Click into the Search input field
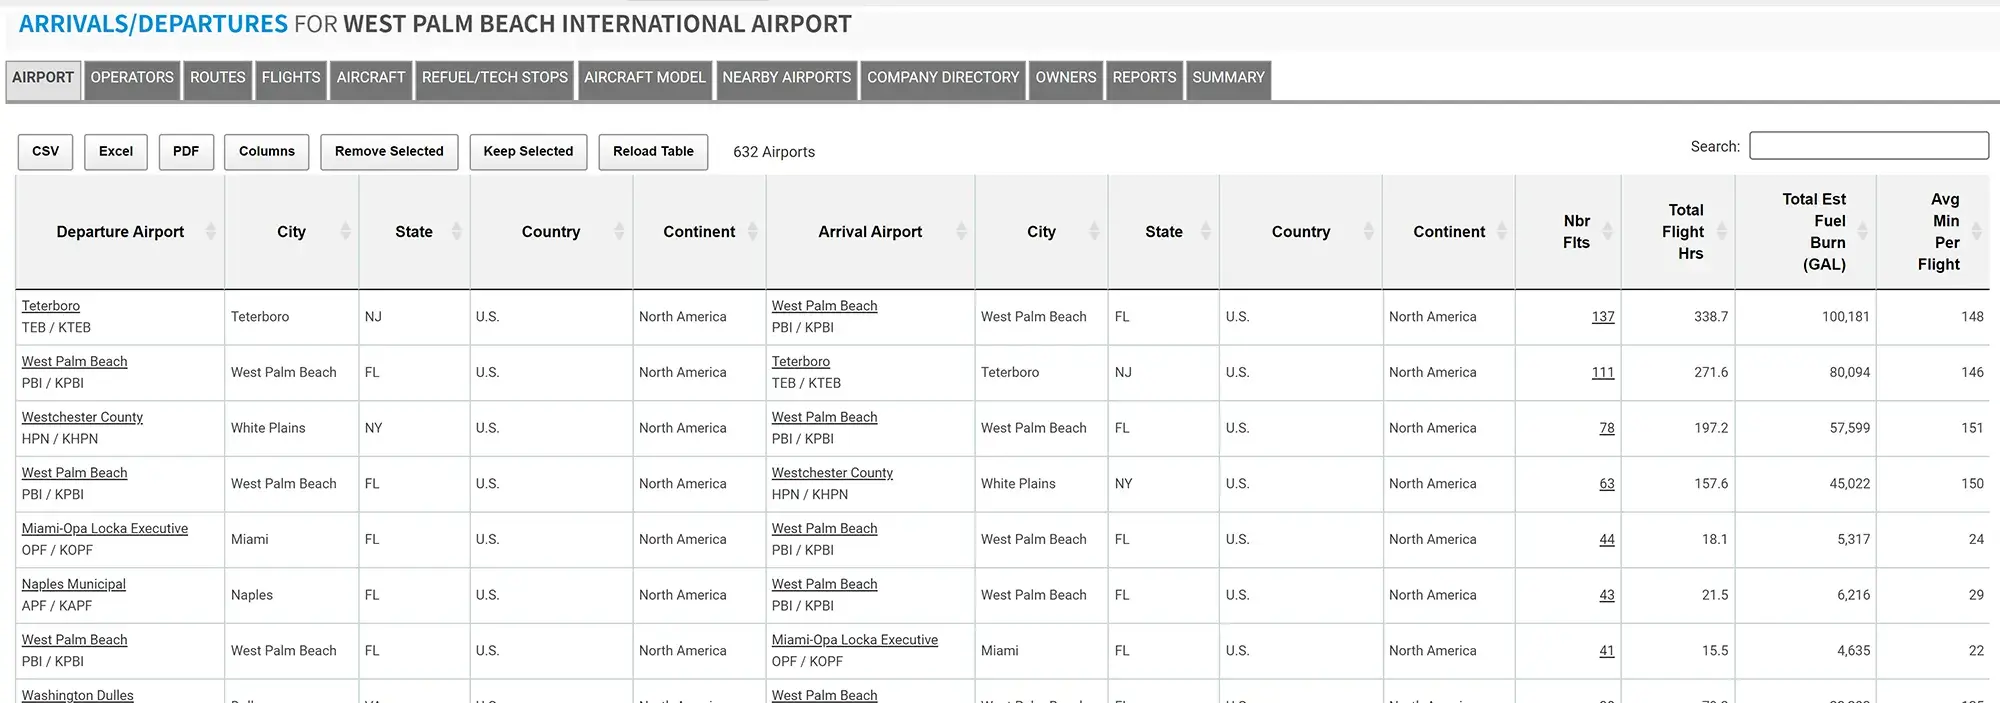 1868,146
